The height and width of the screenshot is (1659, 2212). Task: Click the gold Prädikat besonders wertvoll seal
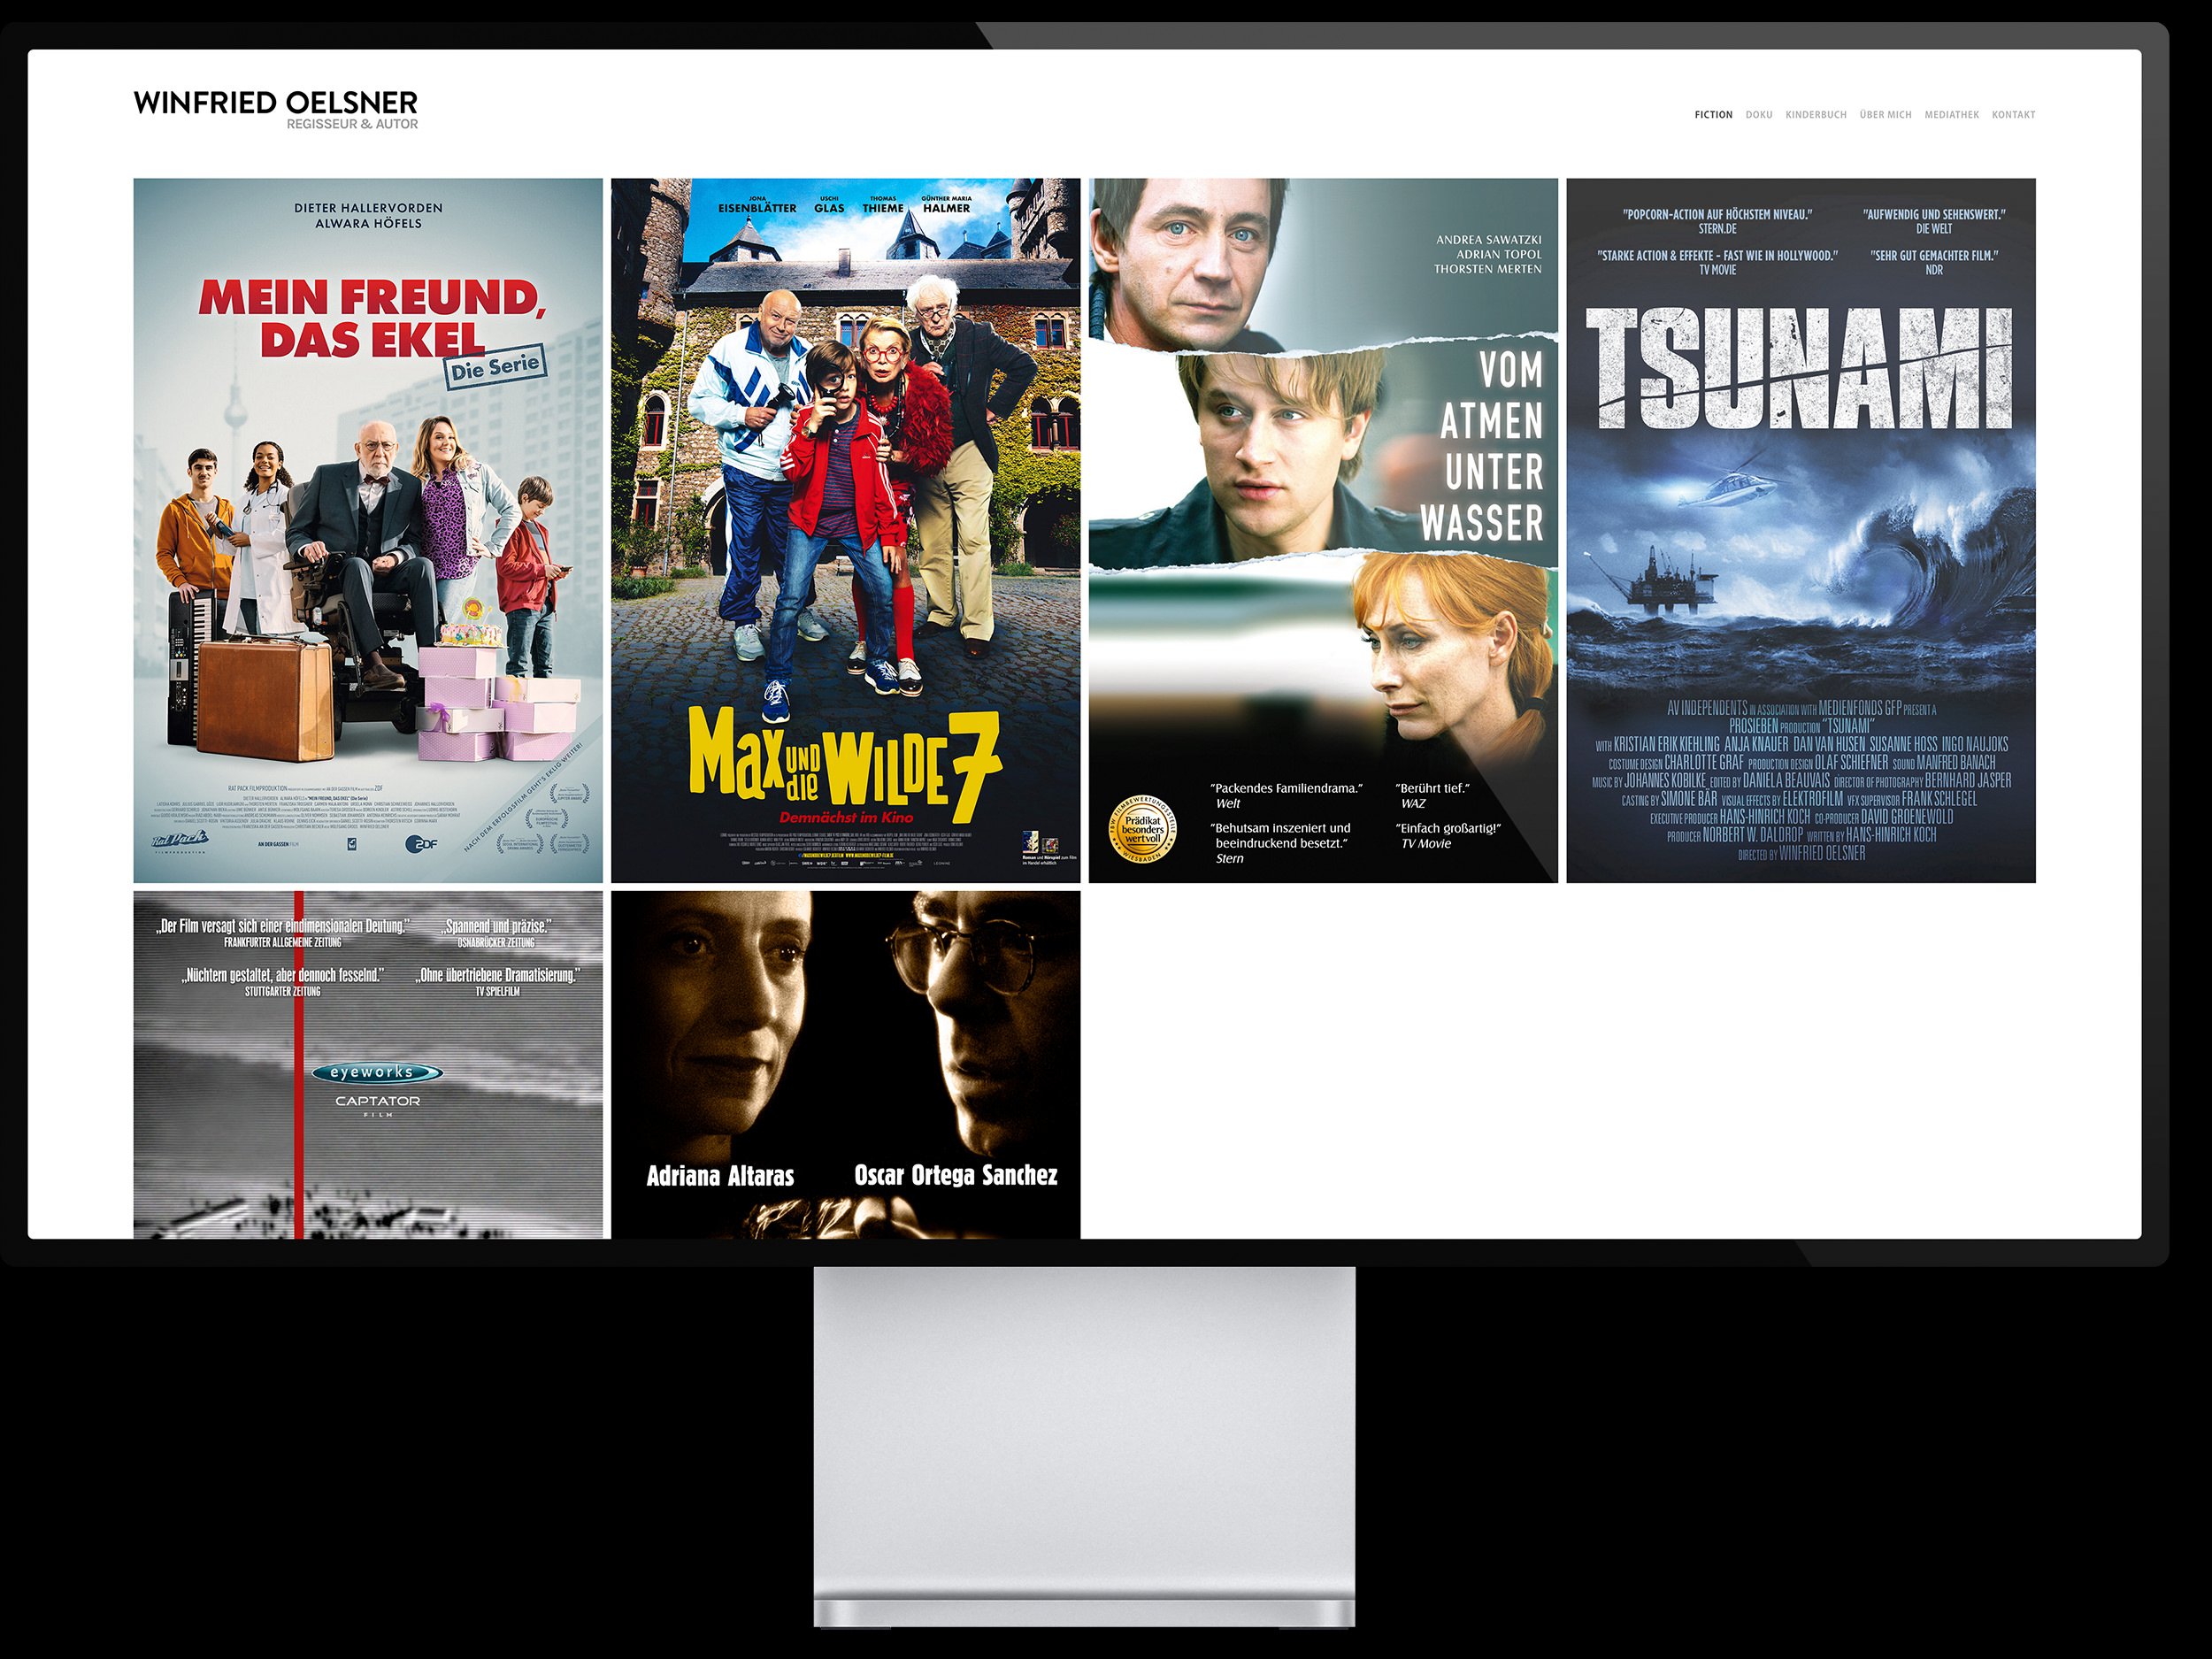click(x=1141, y=829)
